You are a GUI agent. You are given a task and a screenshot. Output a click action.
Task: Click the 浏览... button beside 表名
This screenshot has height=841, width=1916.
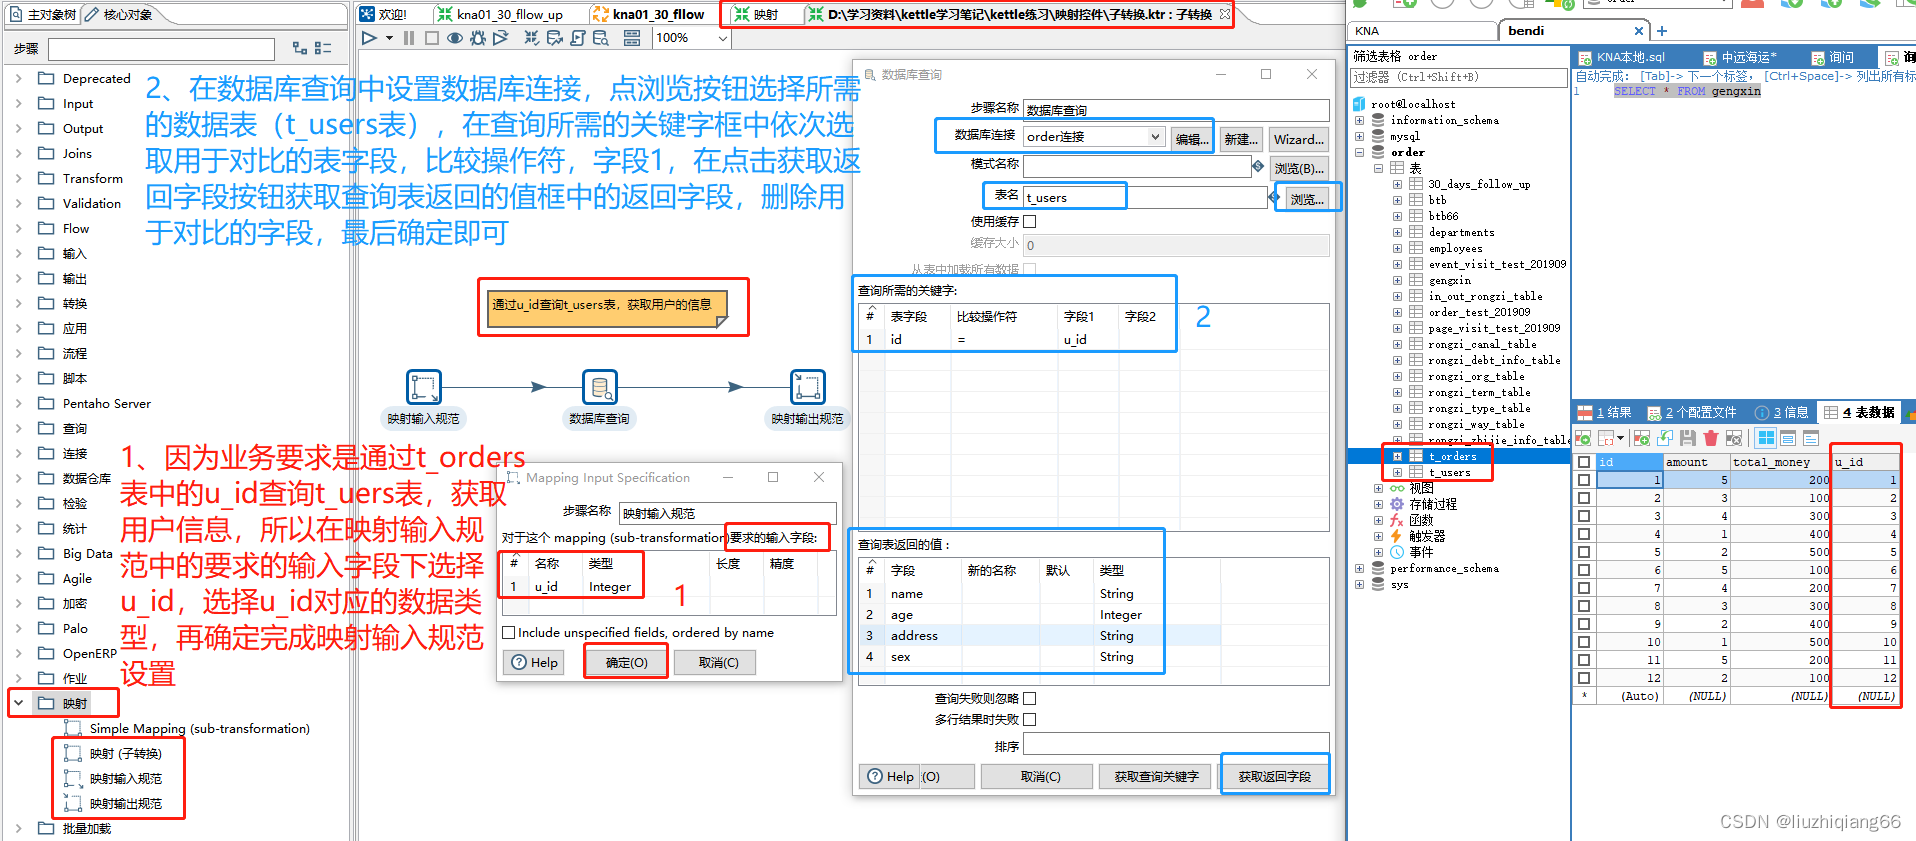pyautogui.click(x=1306, y=199)
